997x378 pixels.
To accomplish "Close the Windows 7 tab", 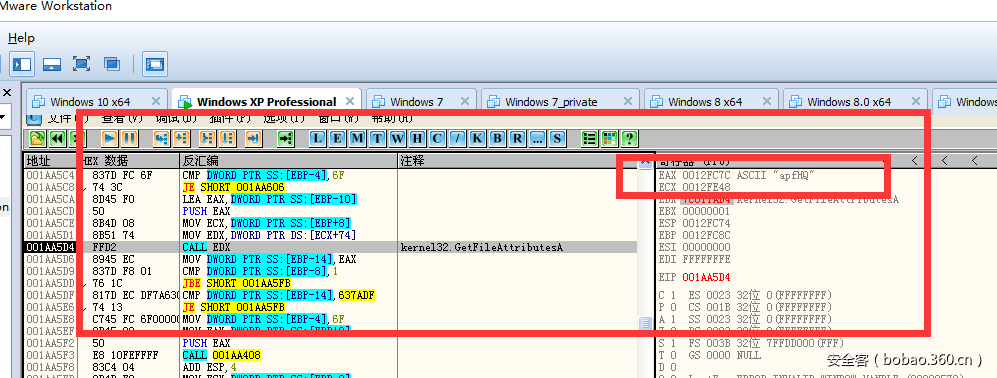I will click(x=464, y=101).
